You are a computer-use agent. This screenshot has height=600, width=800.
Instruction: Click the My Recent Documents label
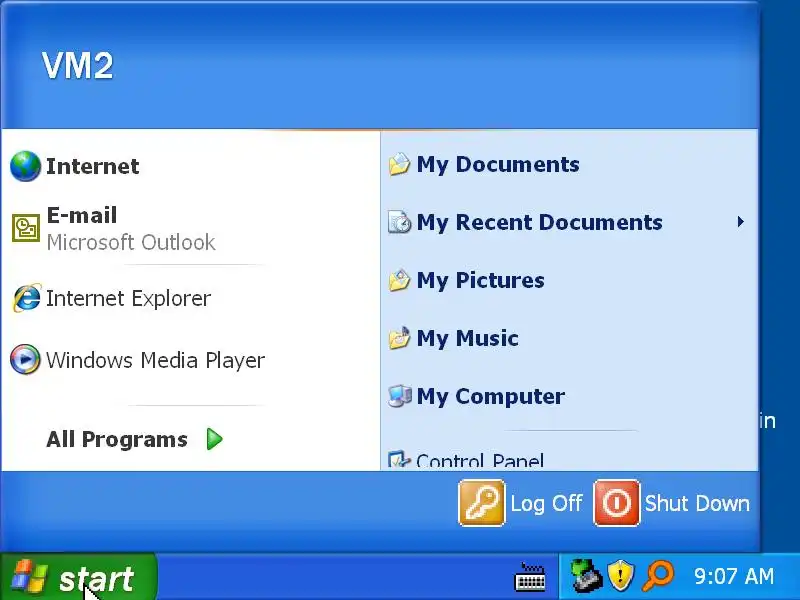pyautogui.click(x=539, y=222)
